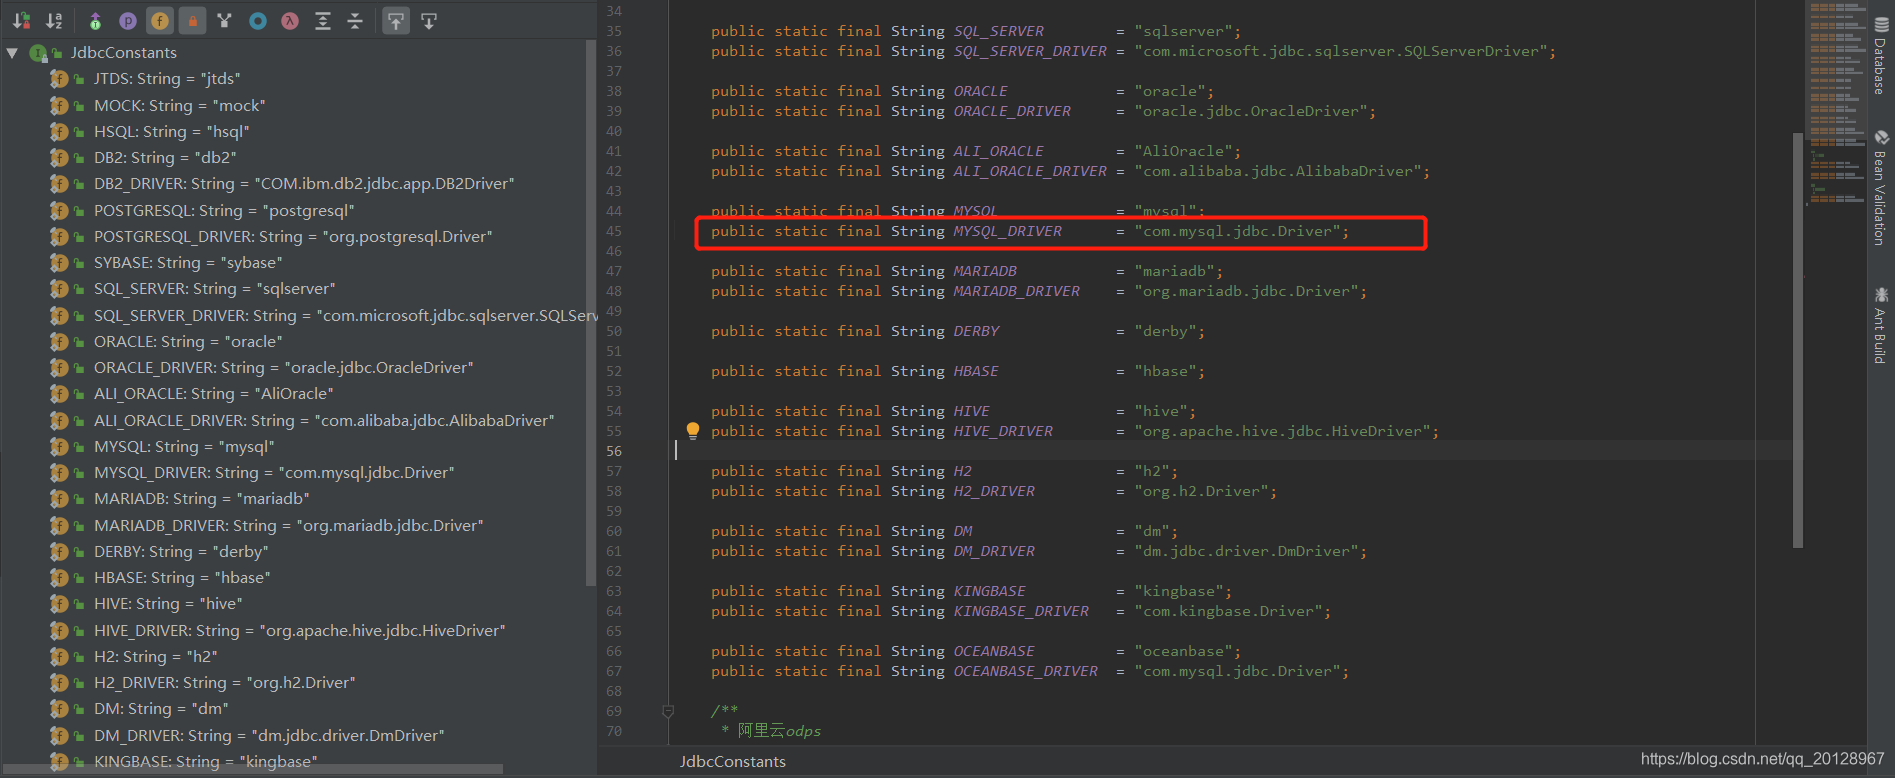Click field icon of POSTGRESQL row
This screenshot has width=1895, height=778.
pyautogui.click(x=59, y=211)
